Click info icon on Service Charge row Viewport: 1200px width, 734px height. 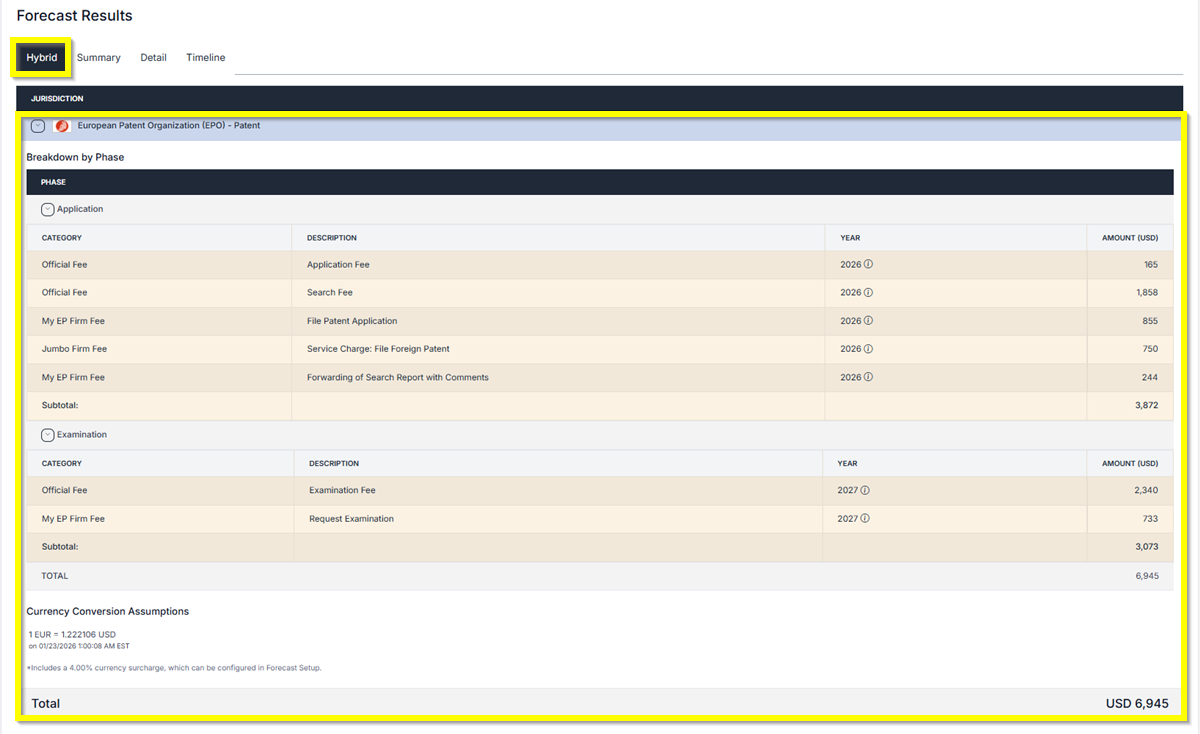[x=868, y=349]
